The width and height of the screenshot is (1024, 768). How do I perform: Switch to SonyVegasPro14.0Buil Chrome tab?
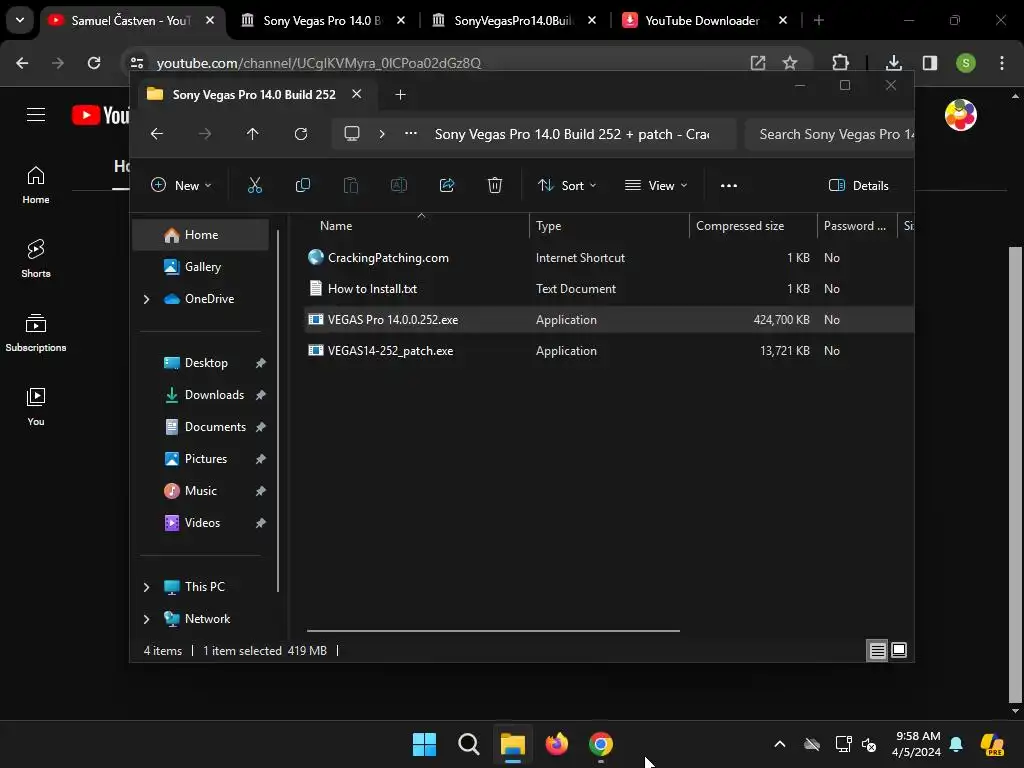pyautogui.click(x=514, y=21)
